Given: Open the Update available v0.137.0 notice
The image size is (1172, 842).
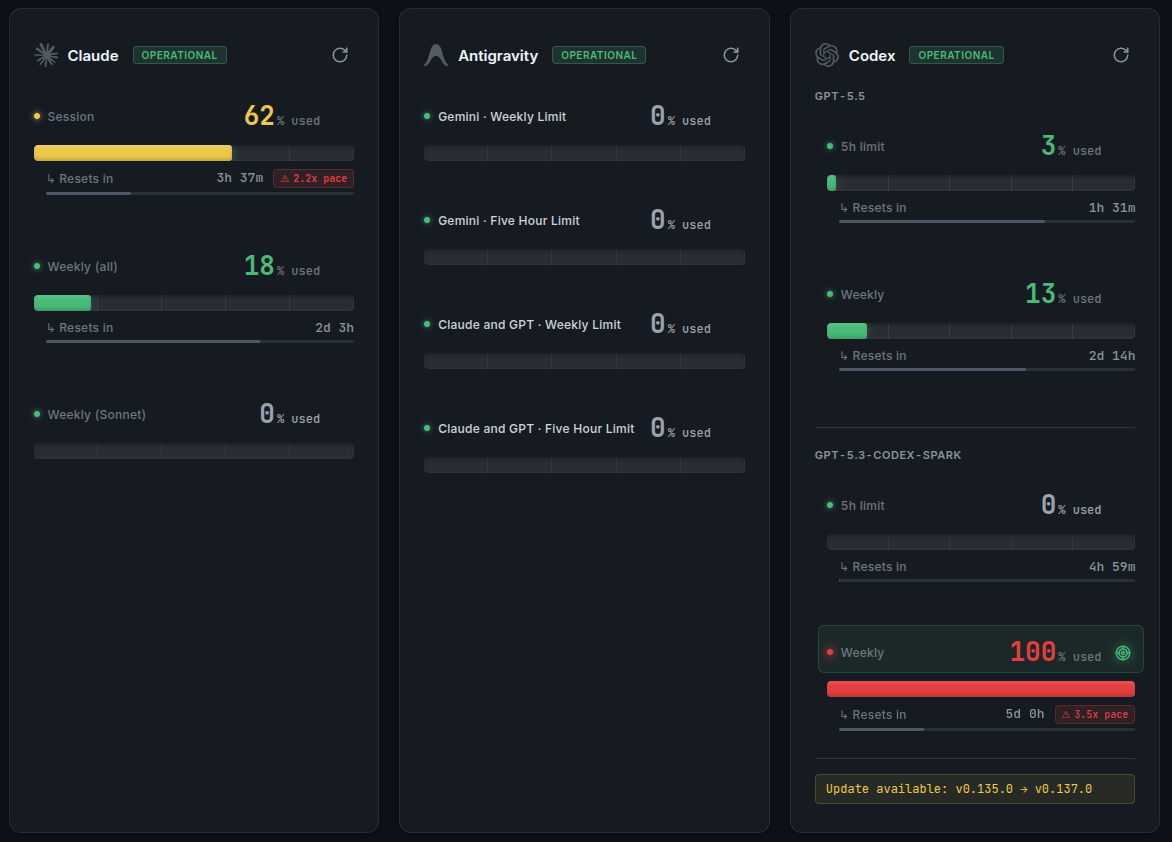Looking at the screenshot, I should click(x=975, y=789).
